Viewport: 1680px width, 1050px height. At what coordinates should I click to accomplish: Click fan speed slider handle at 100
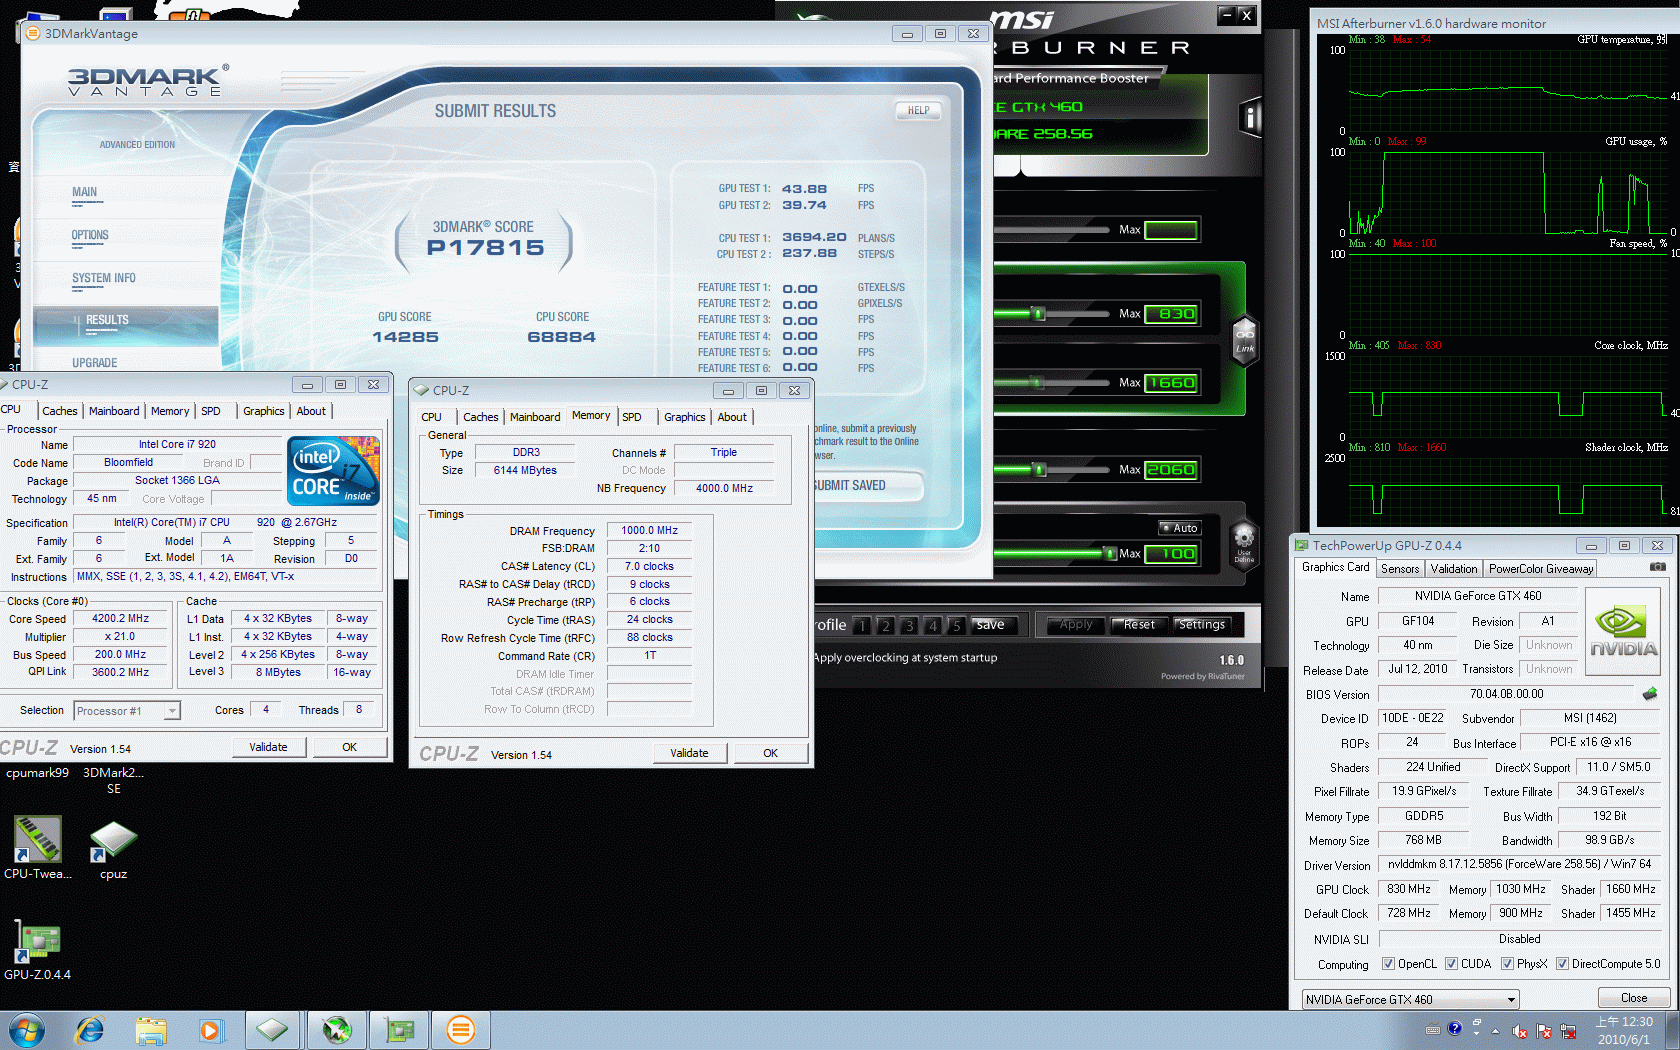pos(1110,553)
